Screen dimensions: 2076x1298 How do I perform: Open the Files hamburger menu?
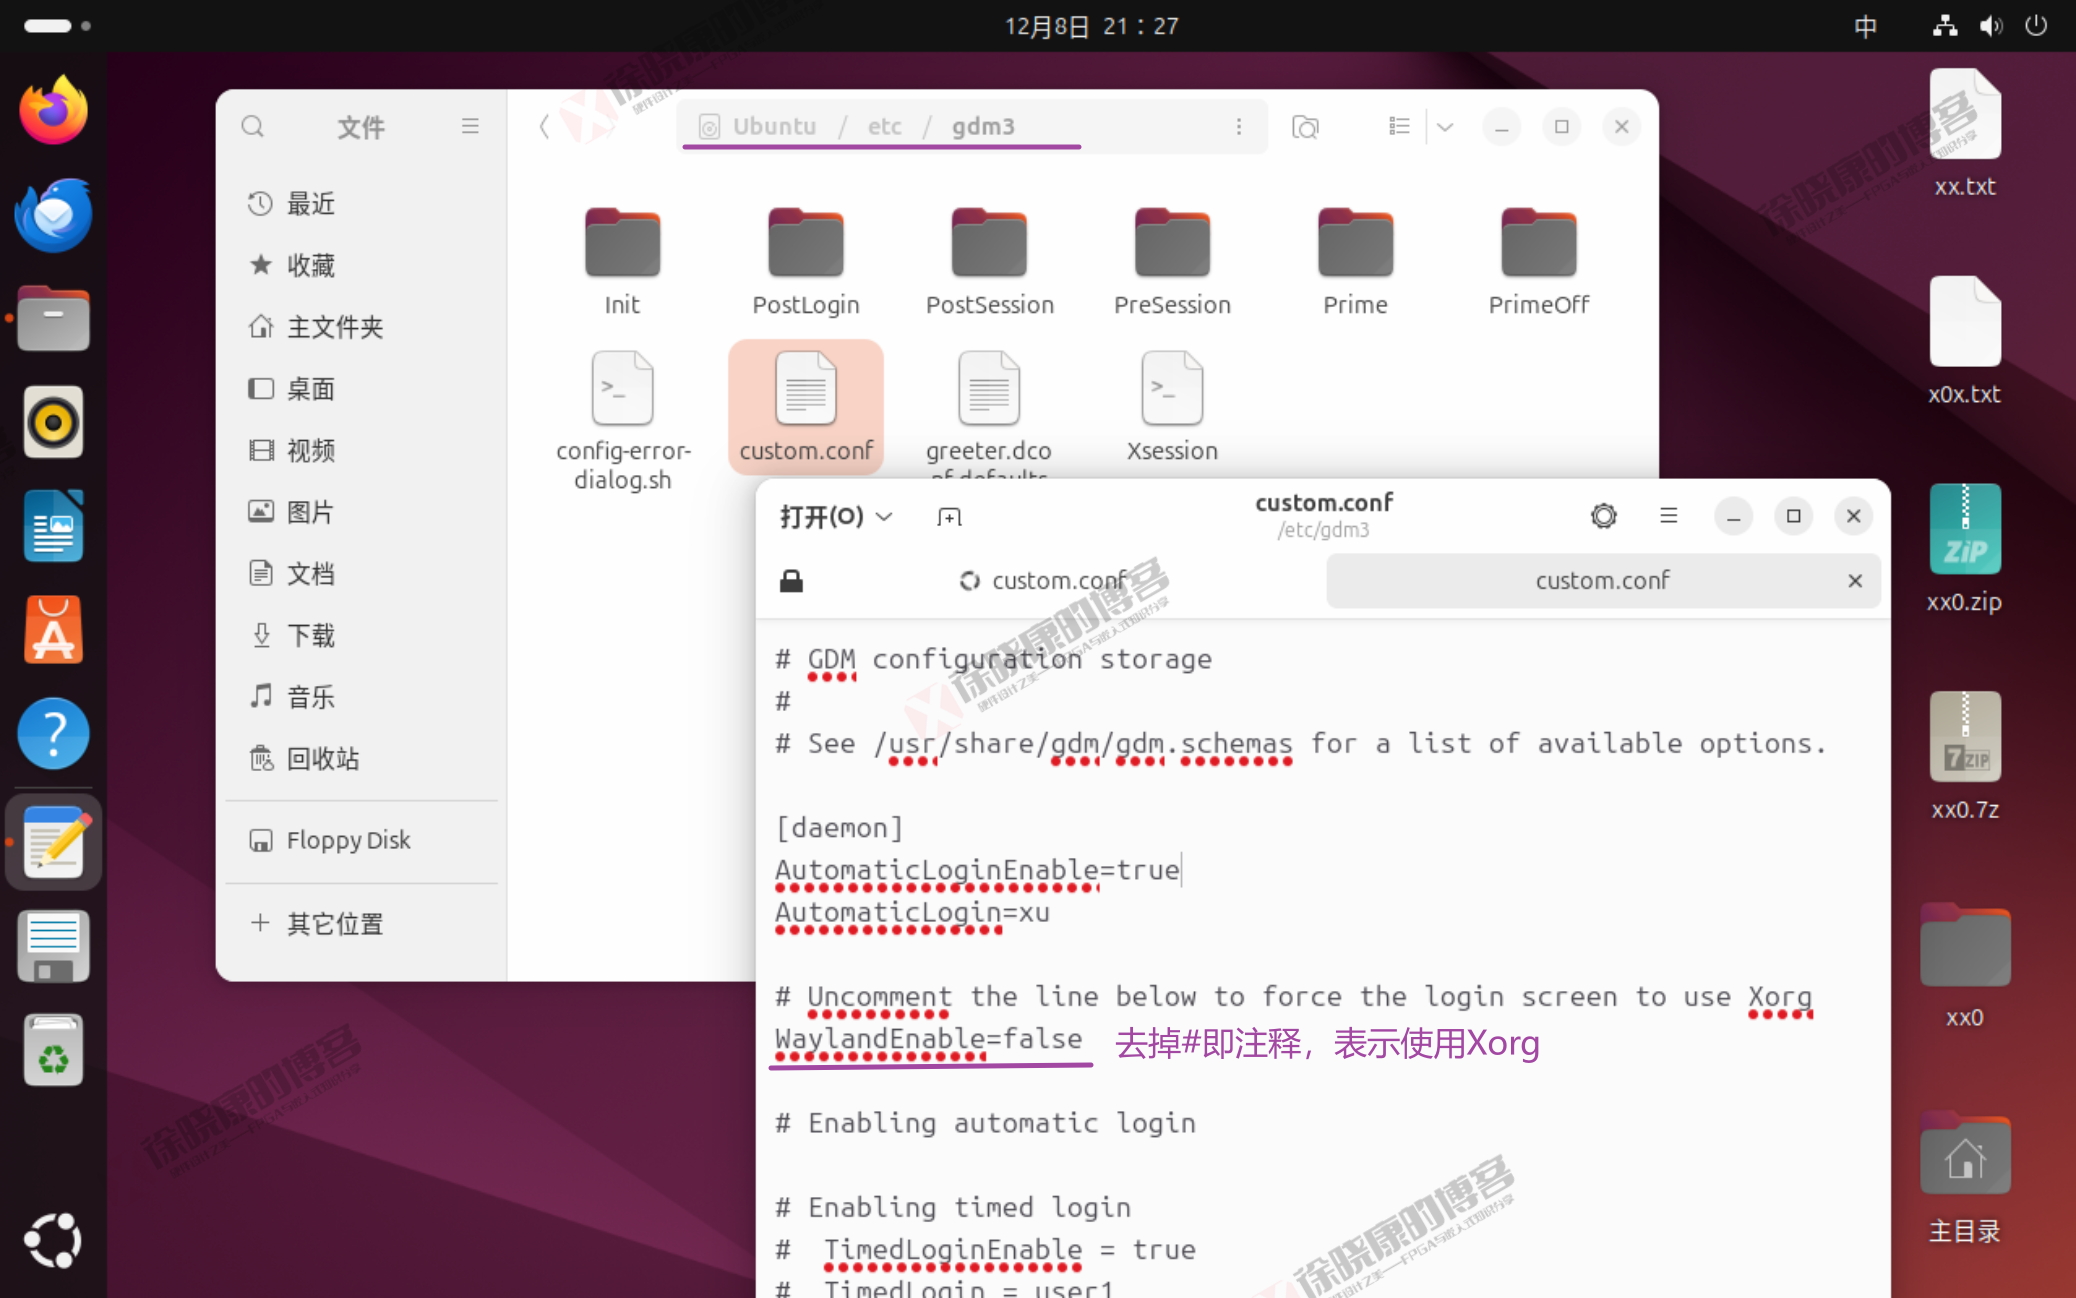coord(470,126)
